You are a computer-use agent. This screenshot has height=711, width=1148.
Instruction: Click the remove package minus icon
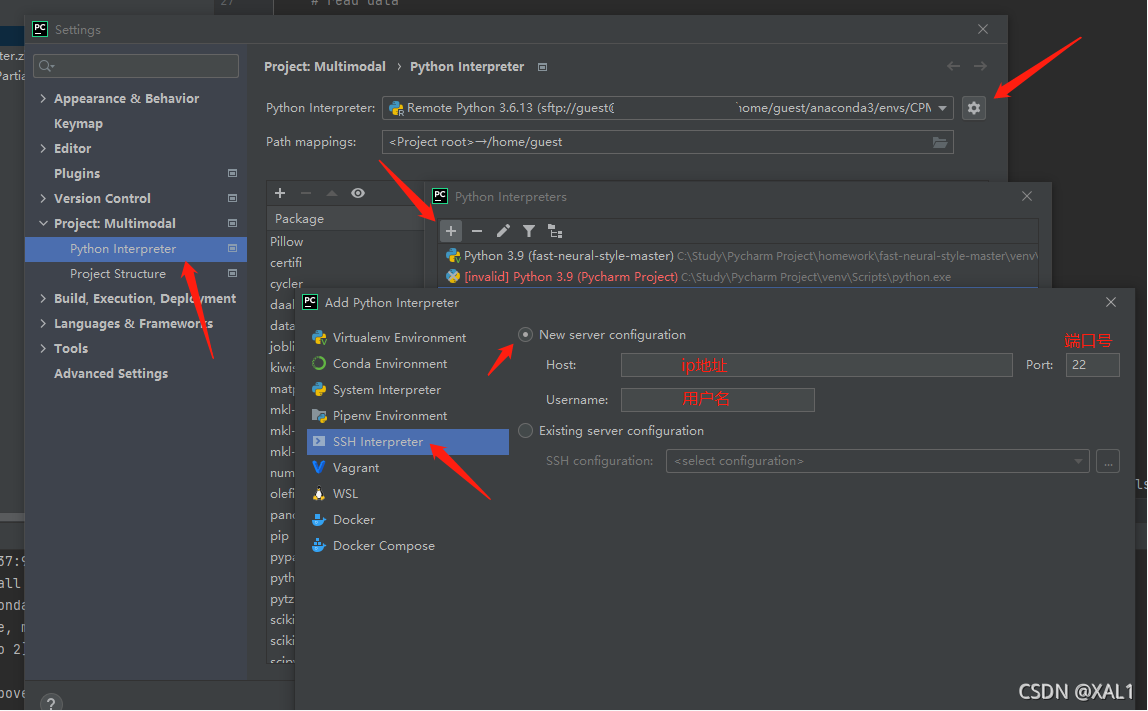[306, 193]
